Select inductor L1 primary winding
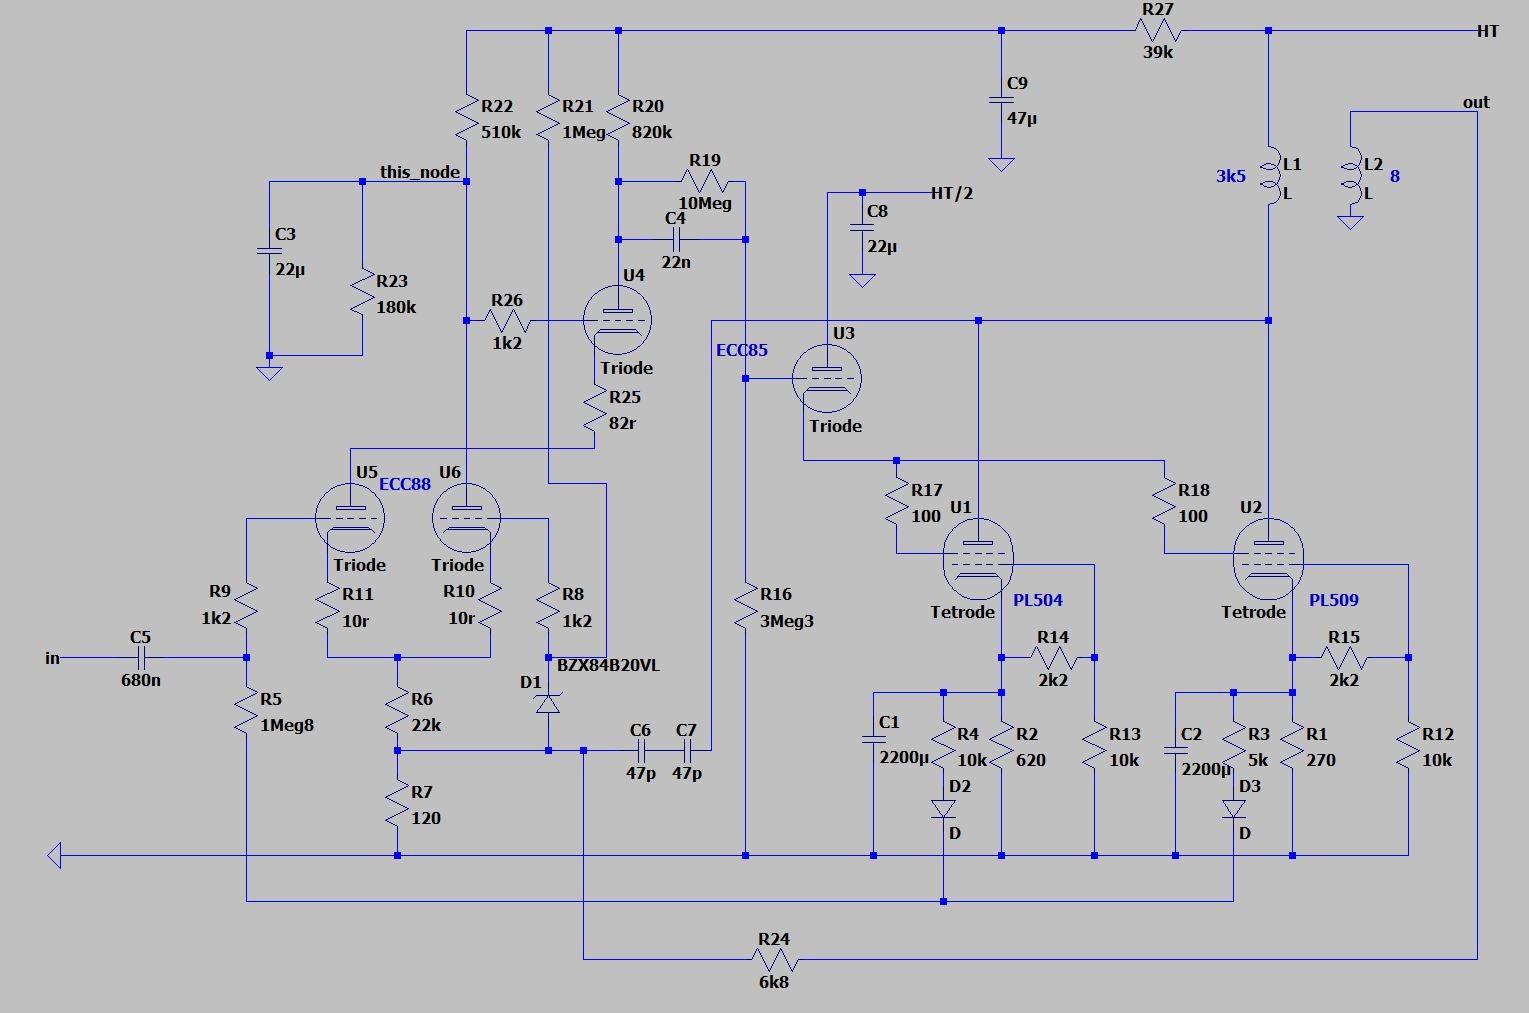This screenshot has width=1529, height=1013. coord(1268,177)
